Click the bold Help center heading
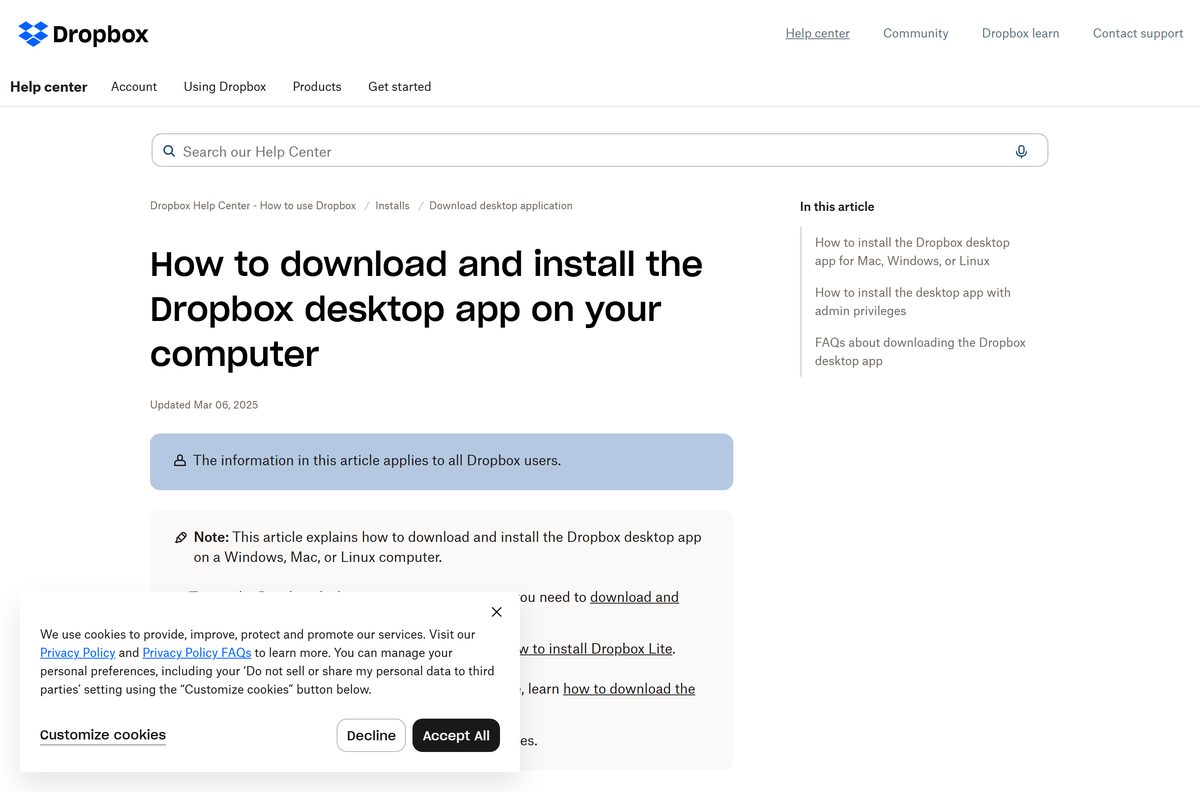The height and width of the screenshot is (792, 1200). (49, 87)
